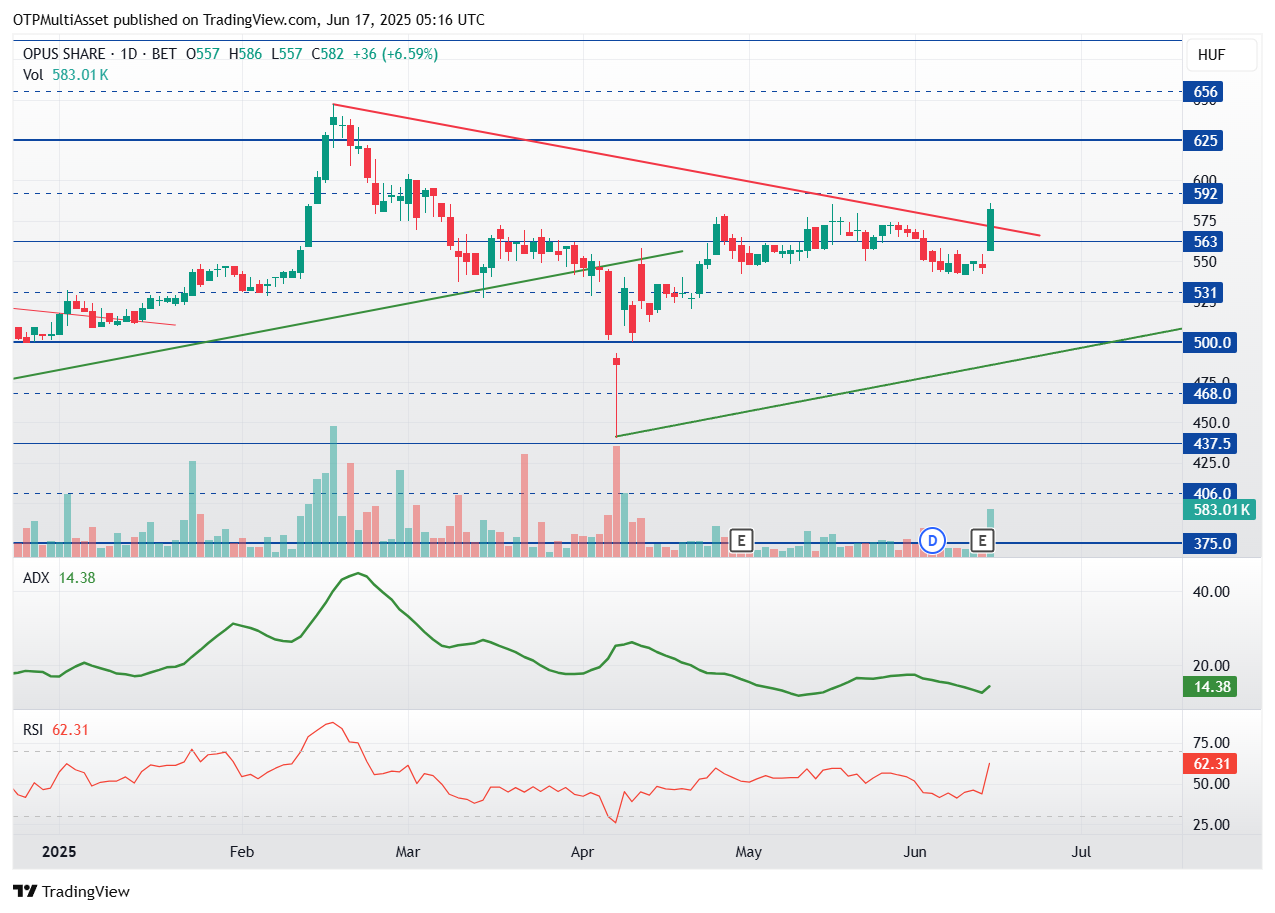Click the Jun label on time axis

pyautogui.click(x=914, y=853)
